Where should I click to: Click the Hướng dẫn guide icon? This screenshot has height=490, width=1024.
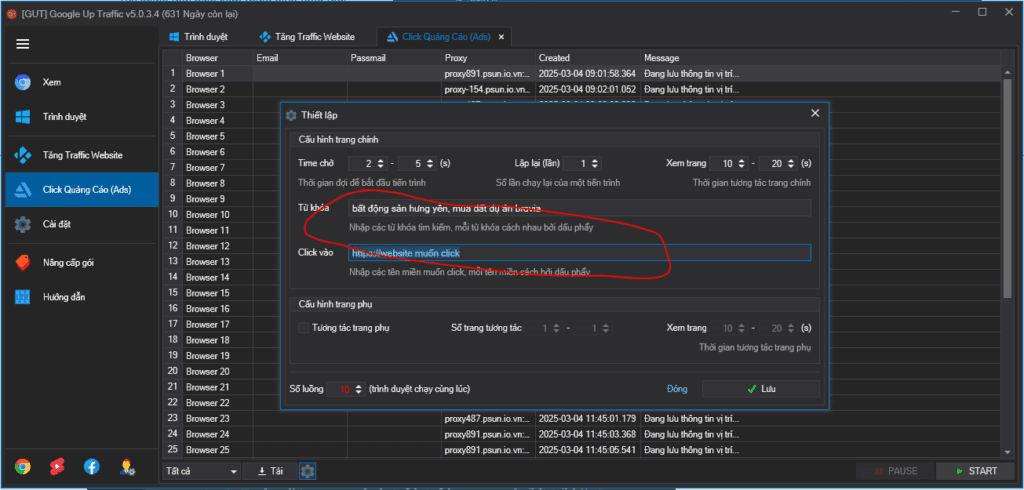23,297
